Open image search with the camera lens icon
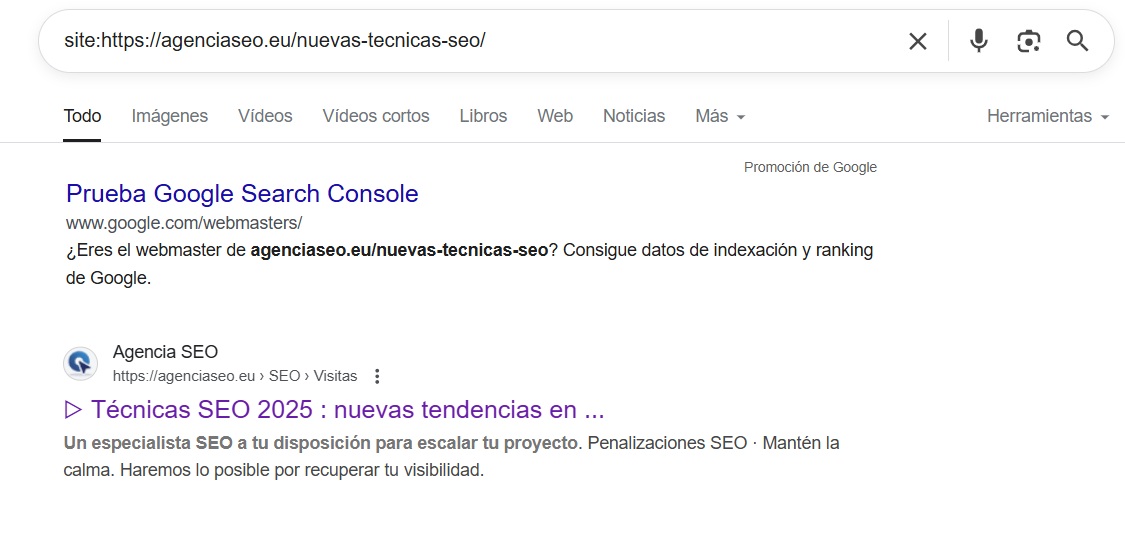1125x542 pixels. click(1029, 41)
